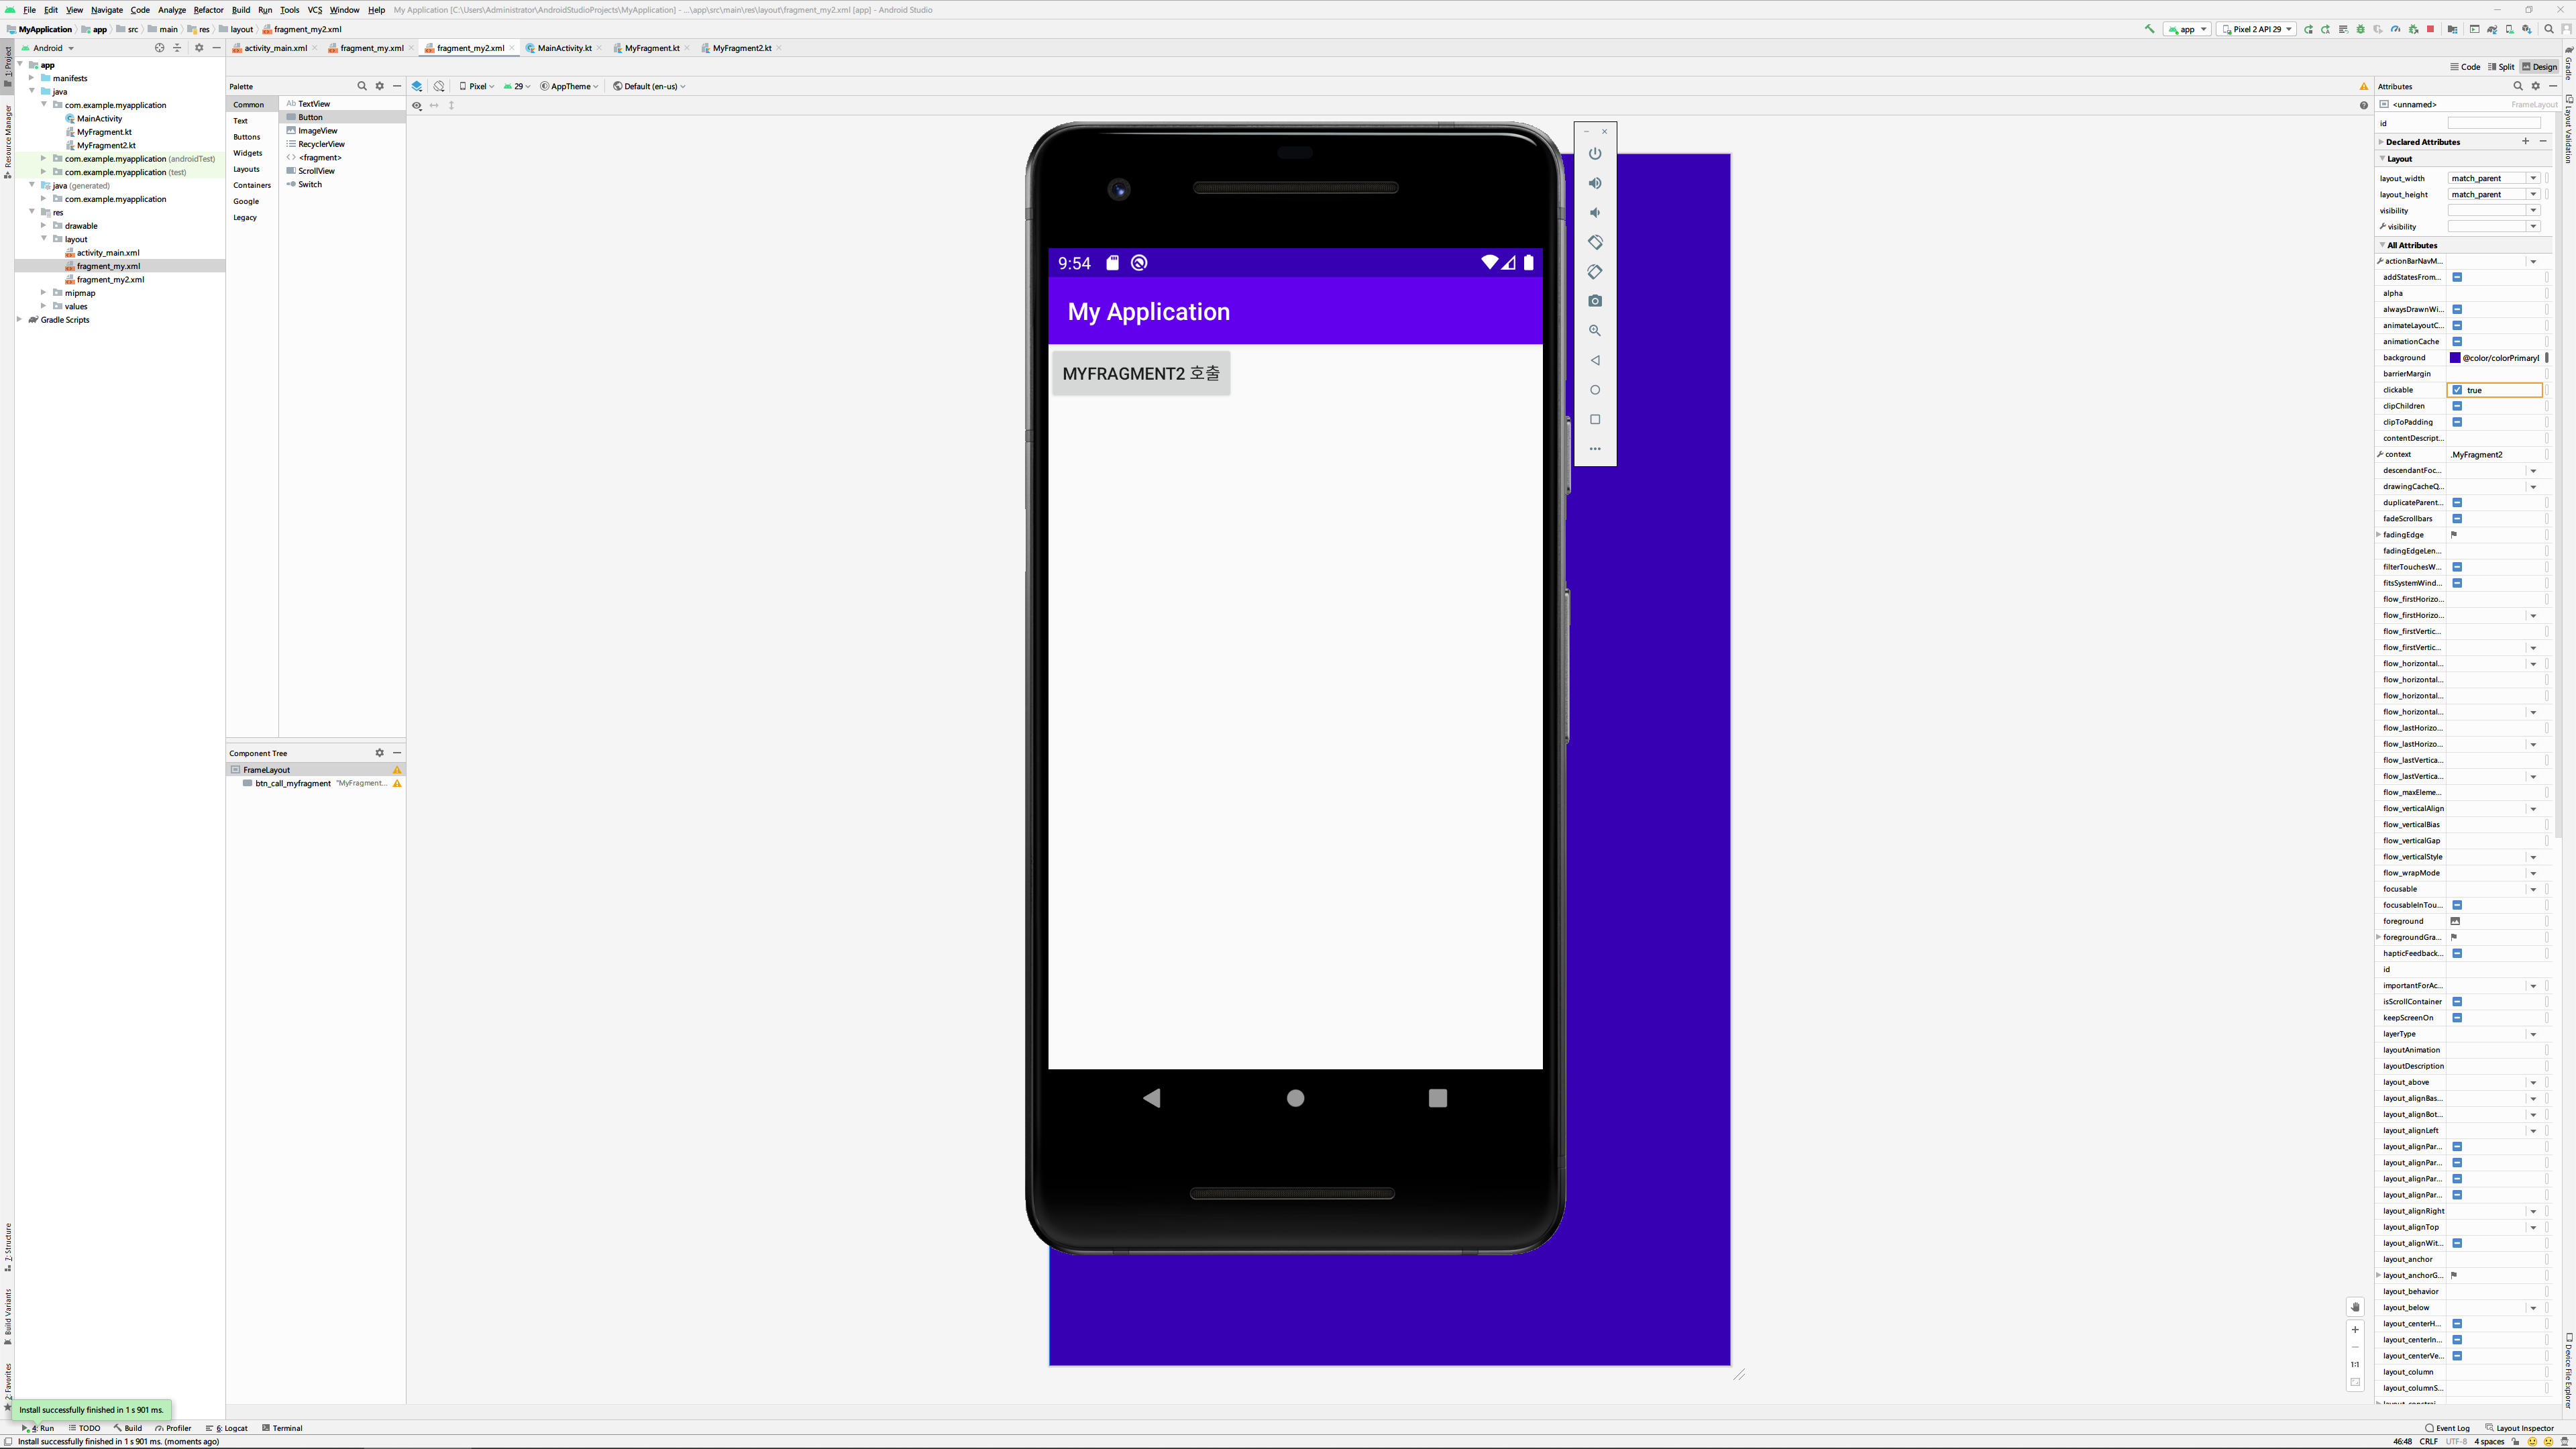This screenshot has height=1449, width=2576.
Task: Switch to Code view mode
Action: (2465, 67)
